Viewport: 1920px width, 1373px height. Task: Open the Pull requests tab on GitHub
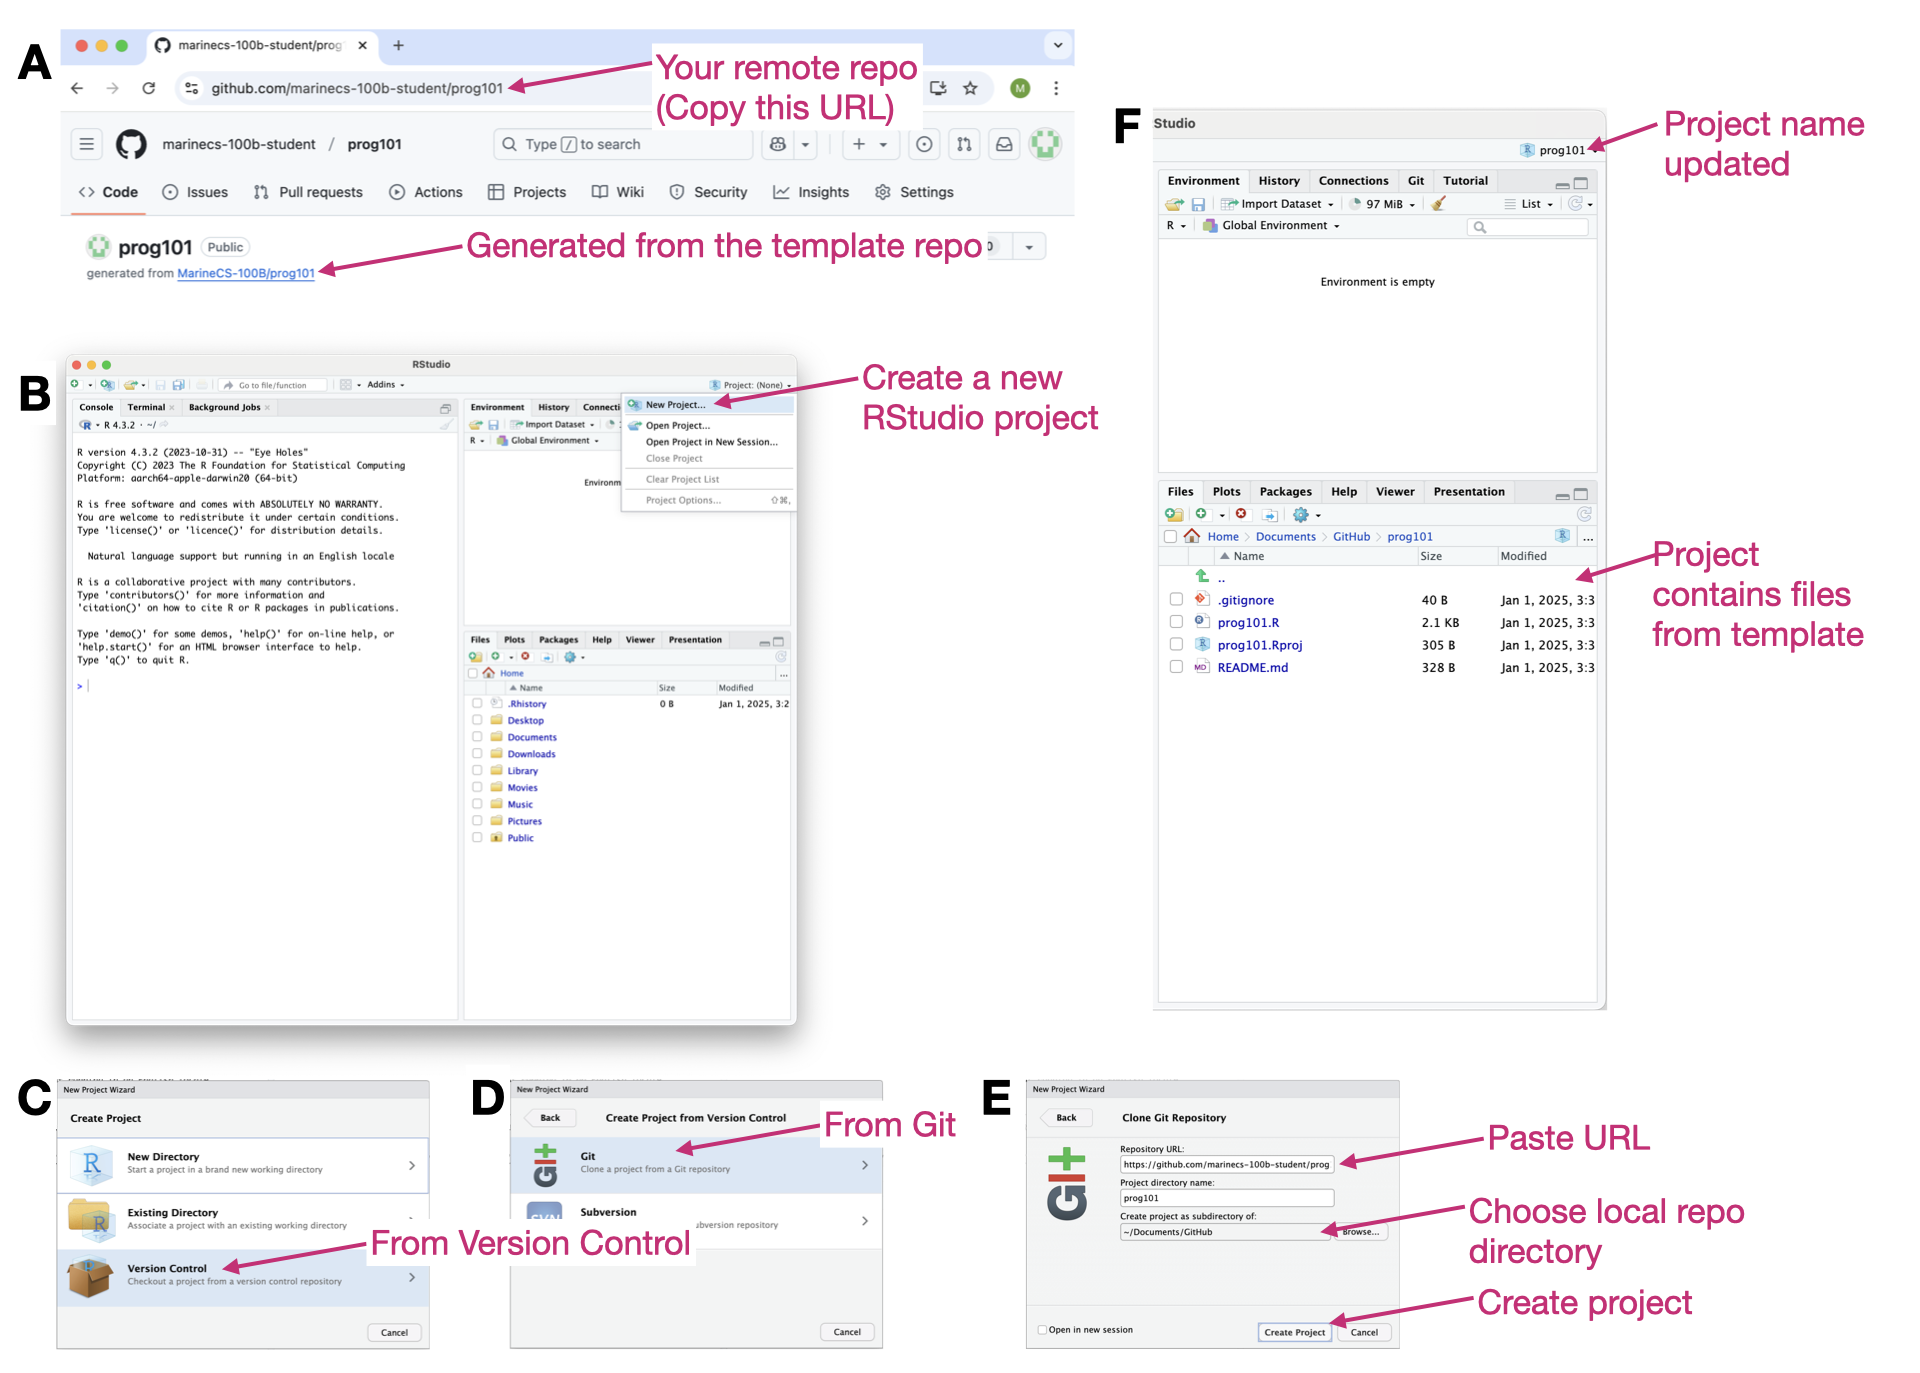[308, 192]
